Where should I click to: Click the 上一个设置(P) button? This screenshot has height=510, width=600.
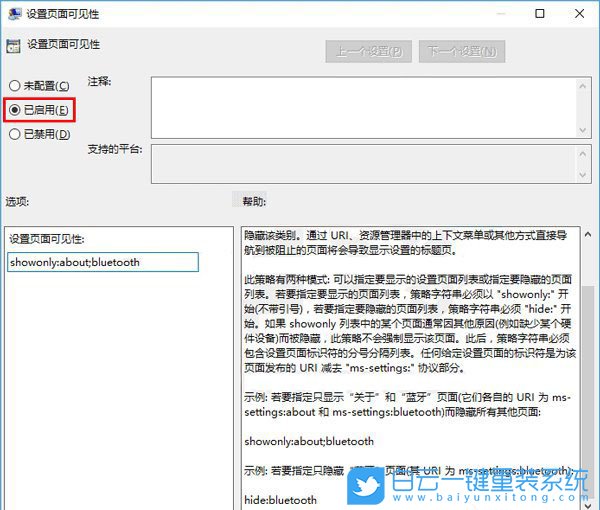(368, 51)
